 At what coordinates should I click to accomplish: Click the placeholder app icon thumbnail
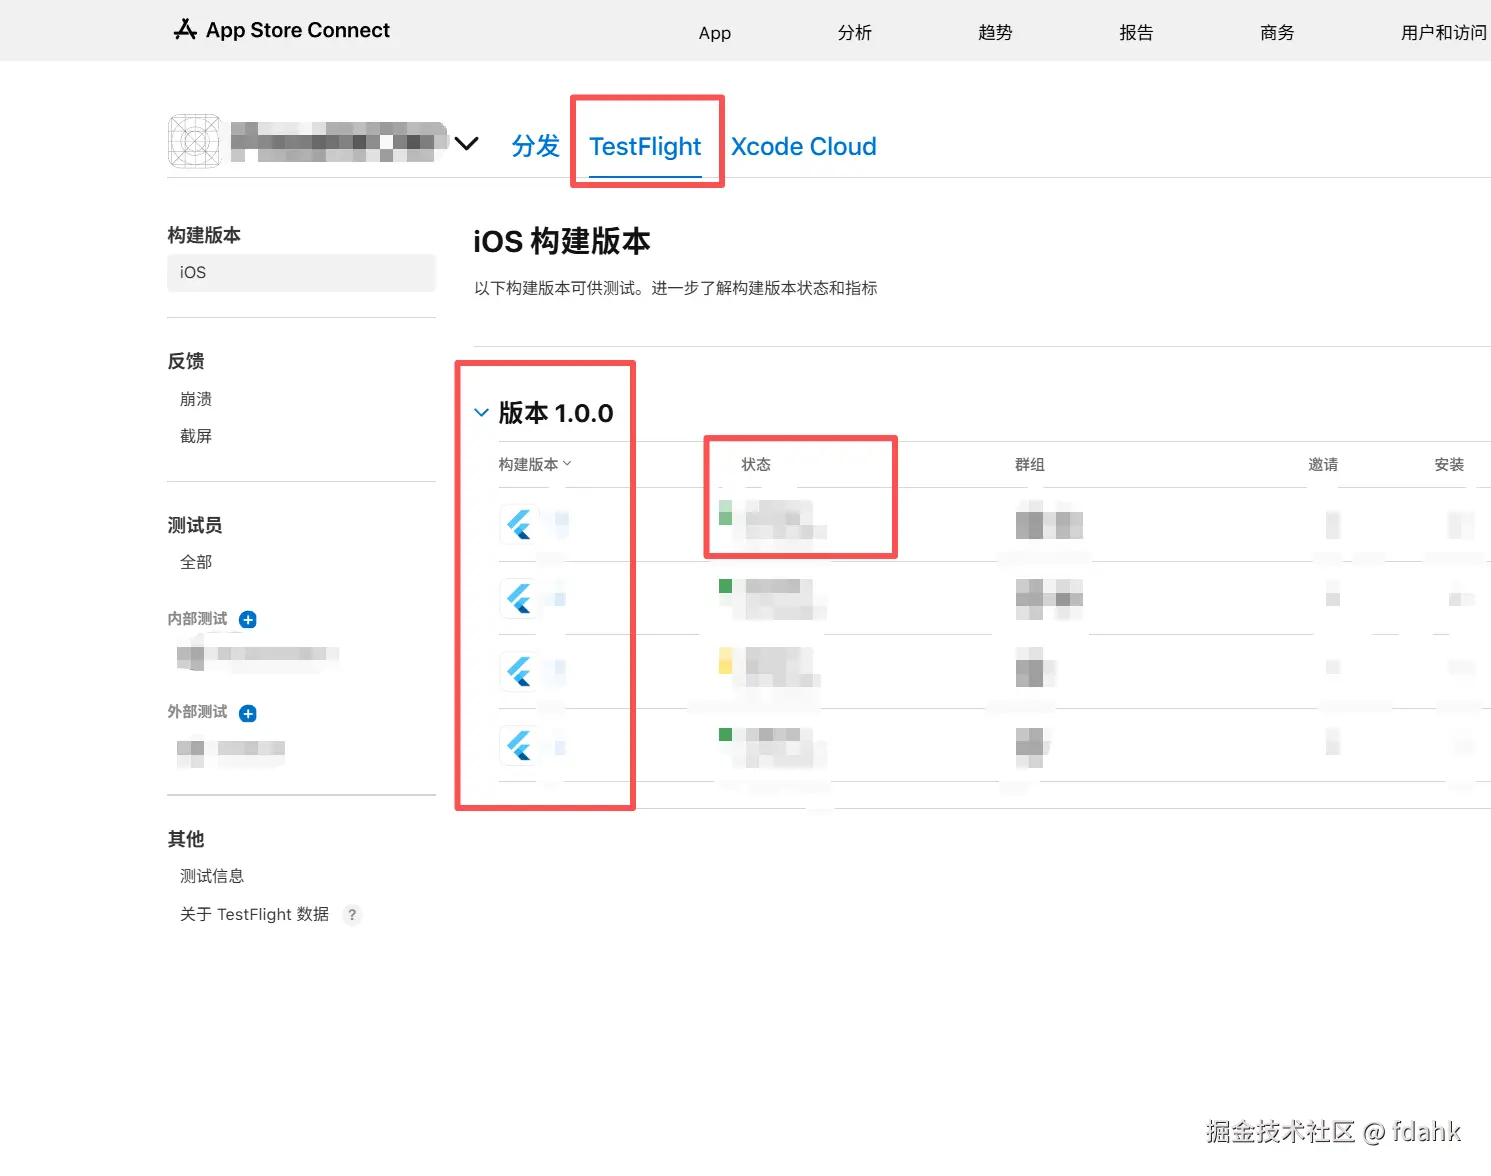[194, 141]
